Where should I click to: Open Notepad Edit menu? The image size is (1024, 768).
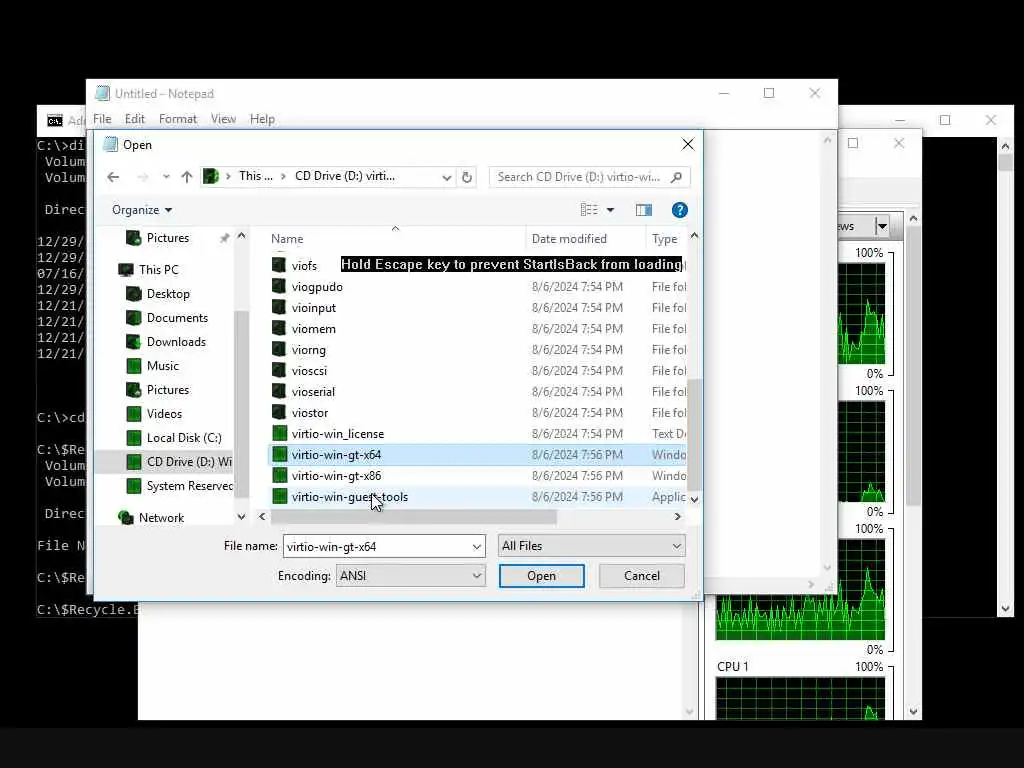click(x=135, y=119)
